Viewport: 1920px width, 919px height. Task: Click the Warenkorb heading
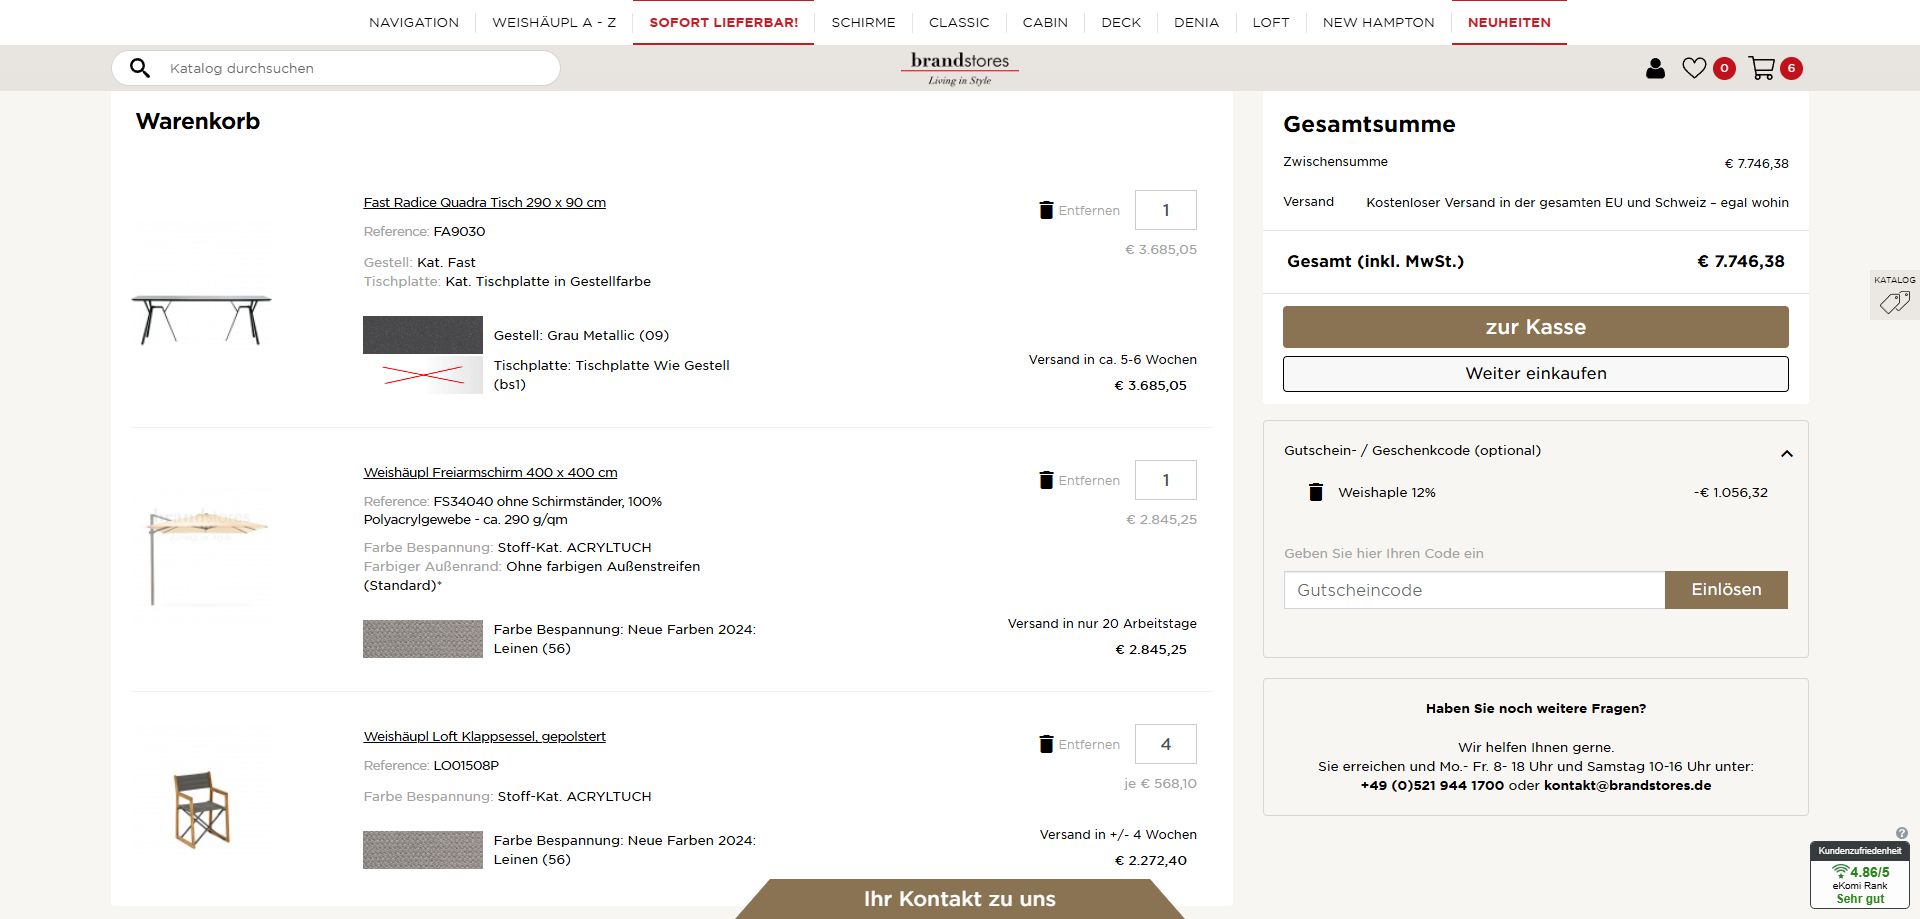pyautogui.click(x=198, y=122)
